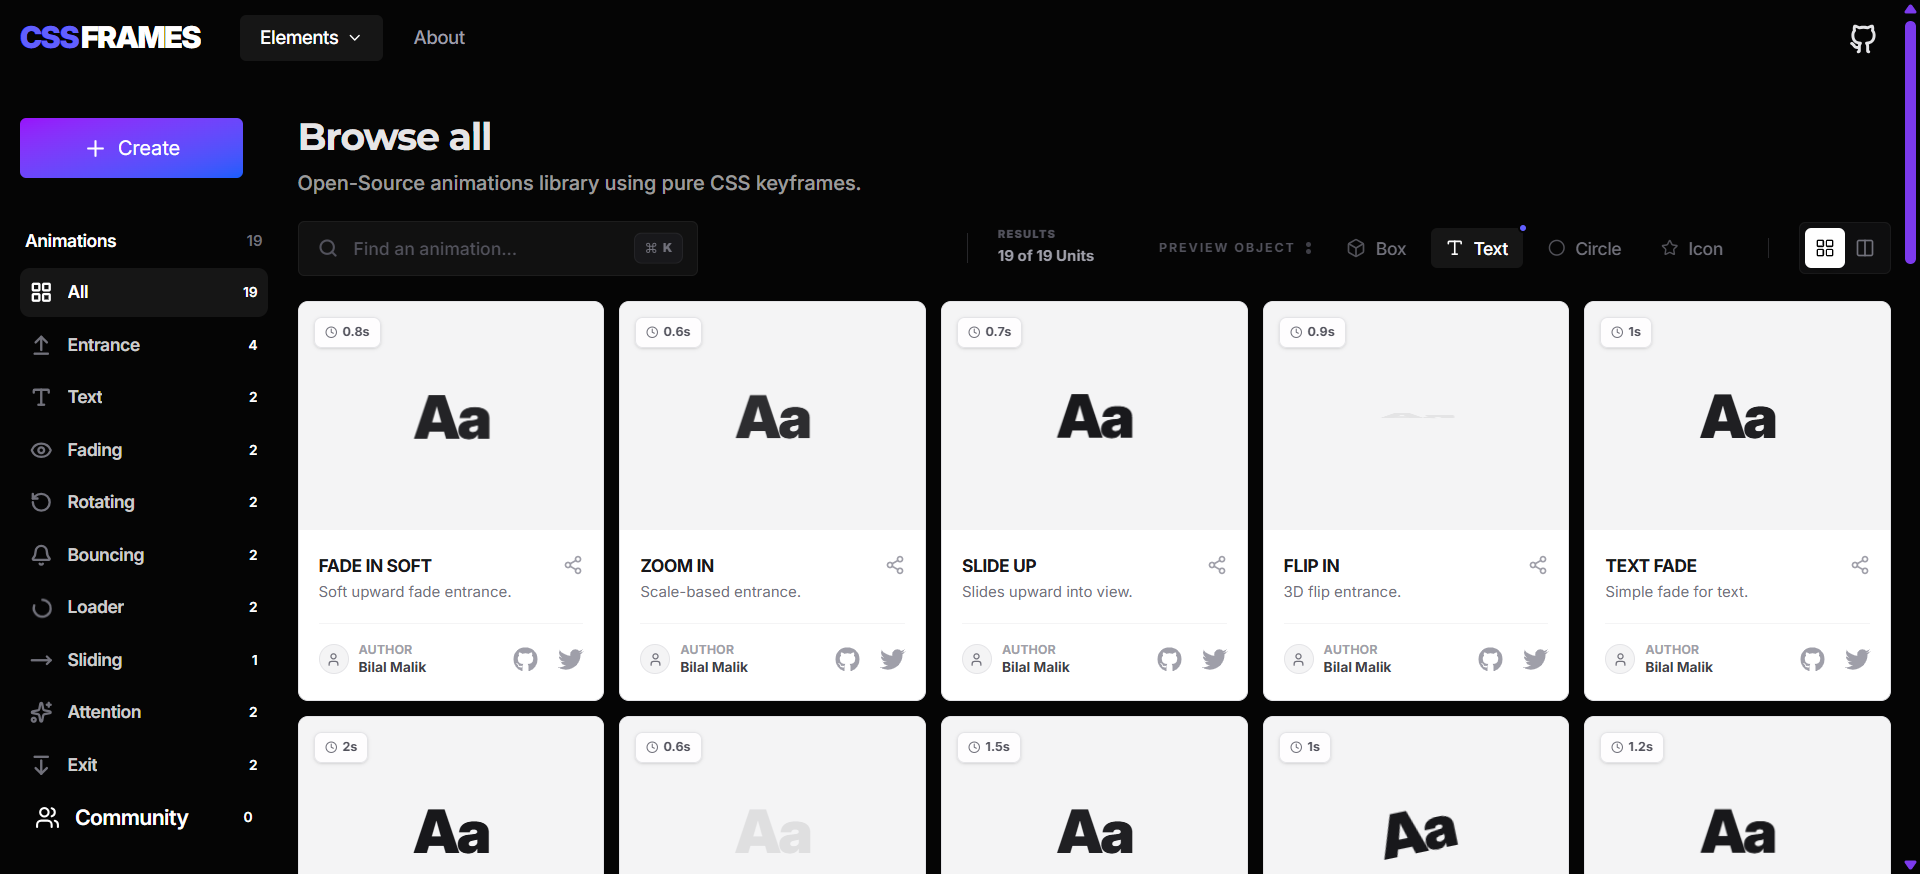Filter by Bouncing animations
Screen dimensions: 1920x874
[x=144, y=555]
